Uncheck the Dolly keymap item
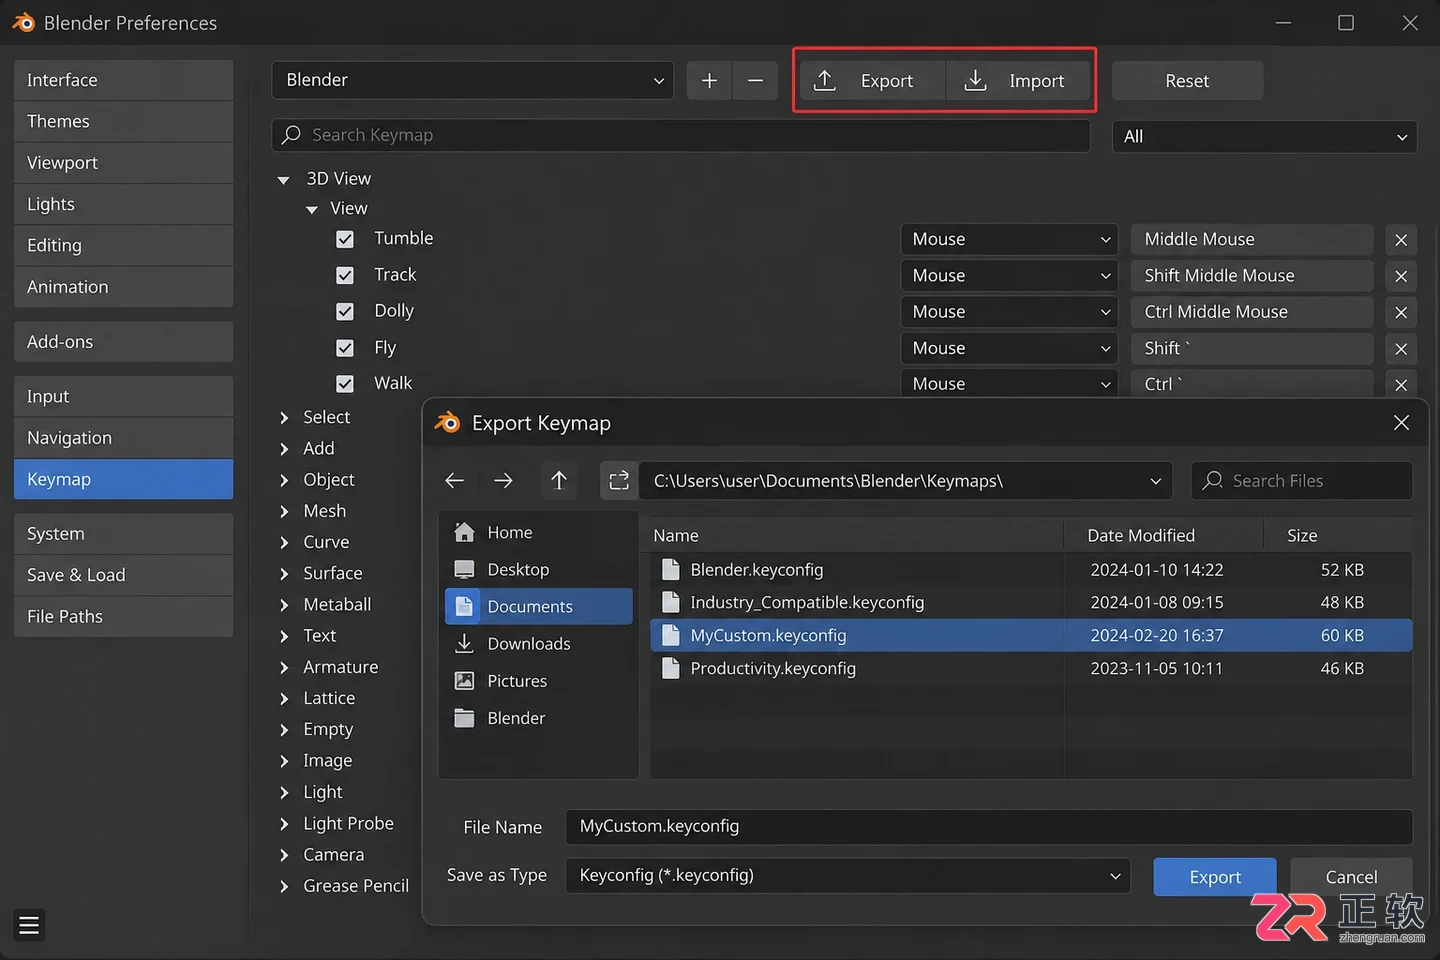1440x960 pixels. (x=345, y=312)
